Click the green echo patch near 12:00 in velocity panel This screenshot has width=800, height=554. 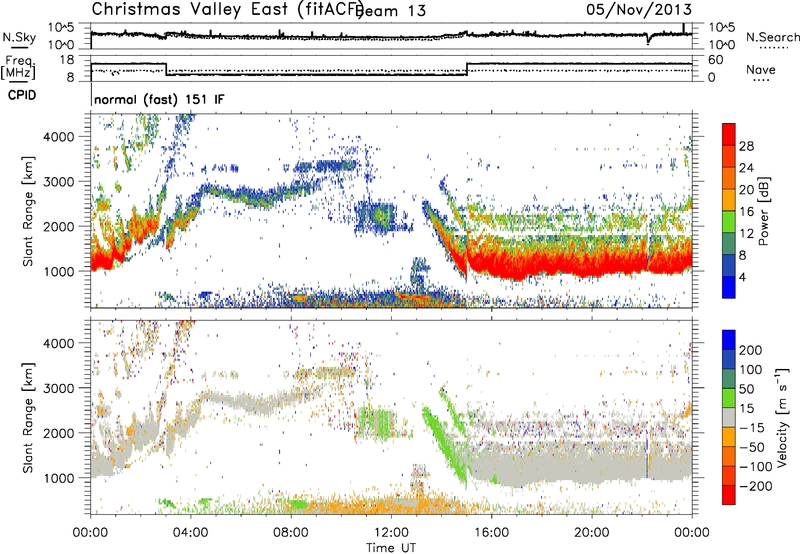(x=377, y=422)
